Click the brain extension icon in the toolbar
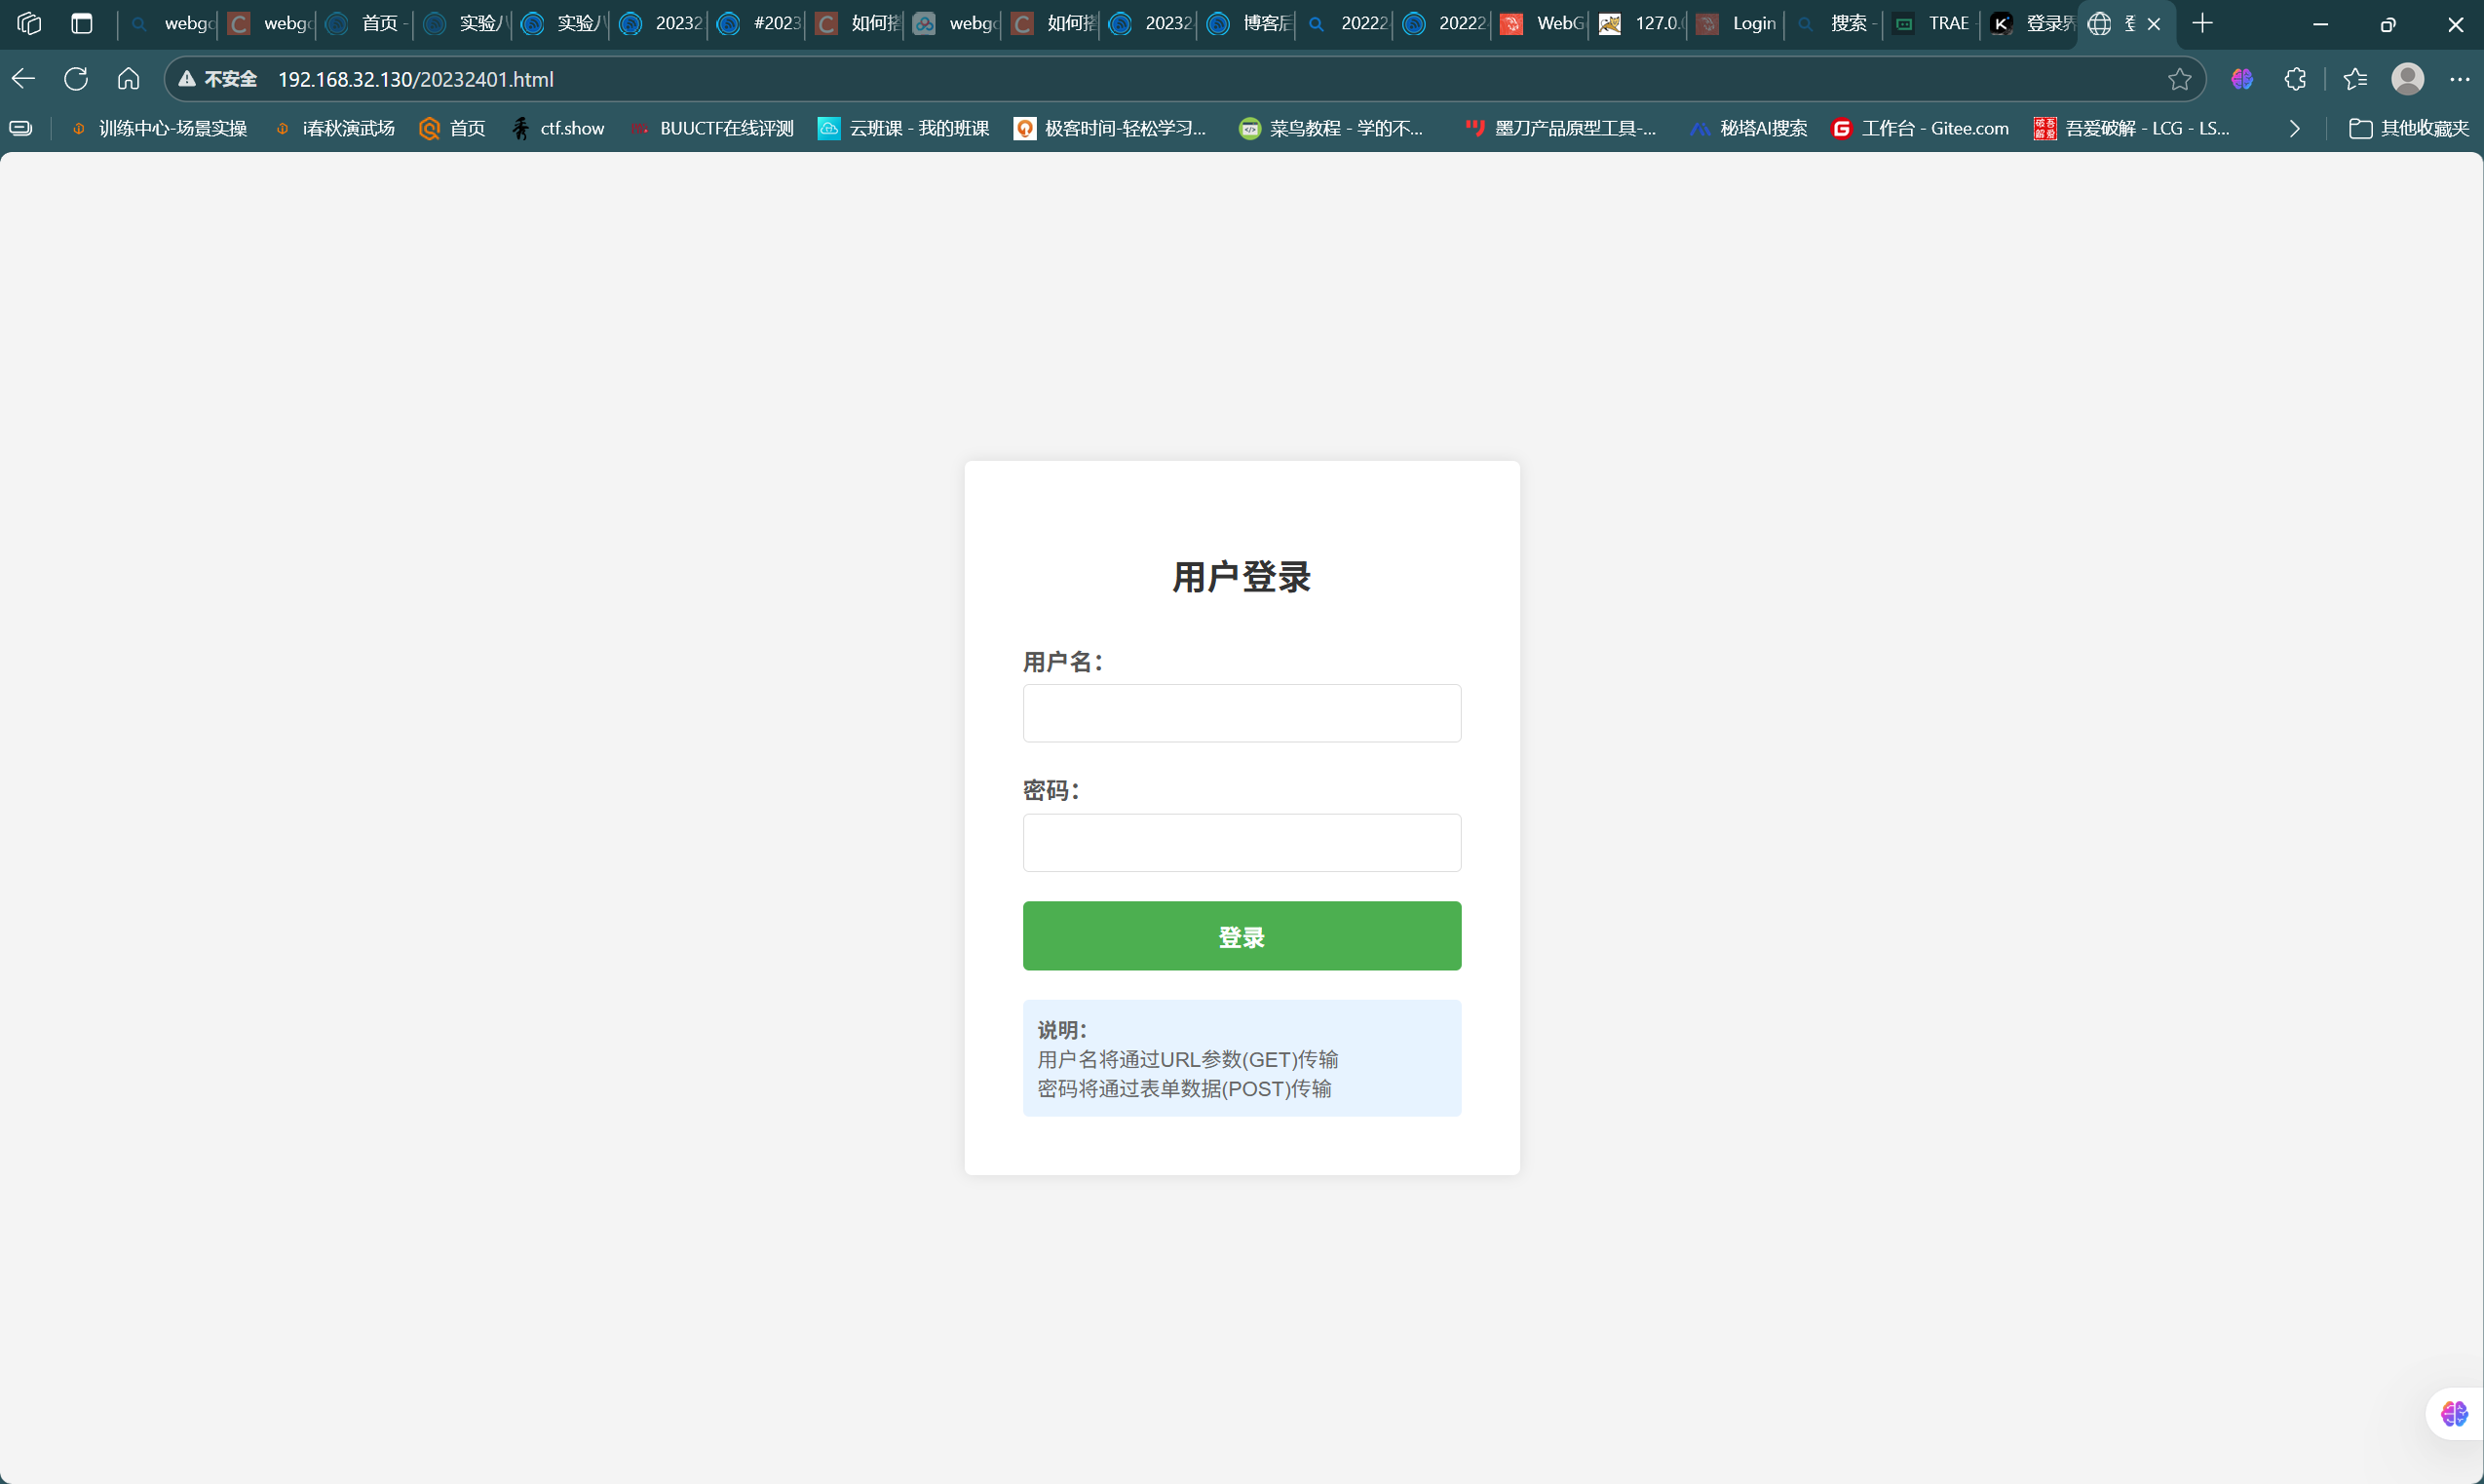 tap(2242, 79)
